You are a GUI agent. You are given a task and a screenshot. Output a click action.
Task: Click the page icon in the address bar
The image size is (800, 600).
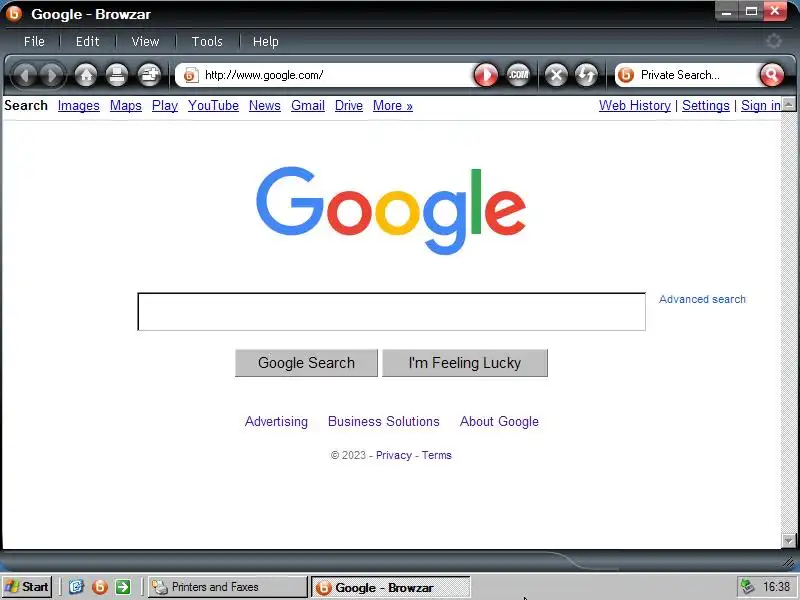tap(191, 76)
